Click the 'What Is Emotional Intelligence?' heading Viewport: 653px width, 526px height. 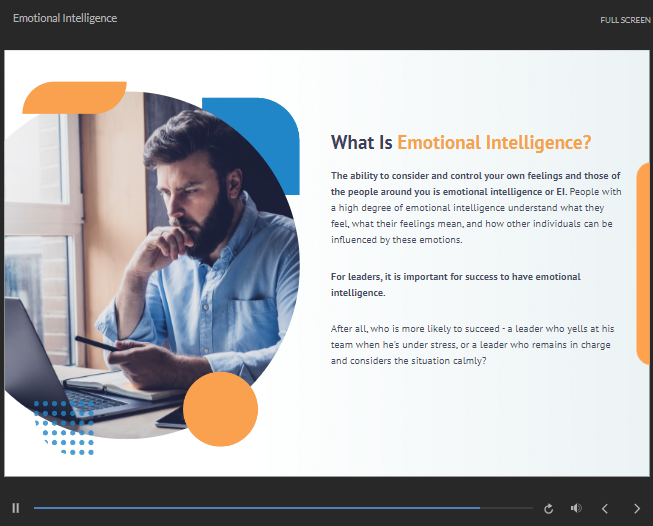pyautogui.click(x=461, y=142)
